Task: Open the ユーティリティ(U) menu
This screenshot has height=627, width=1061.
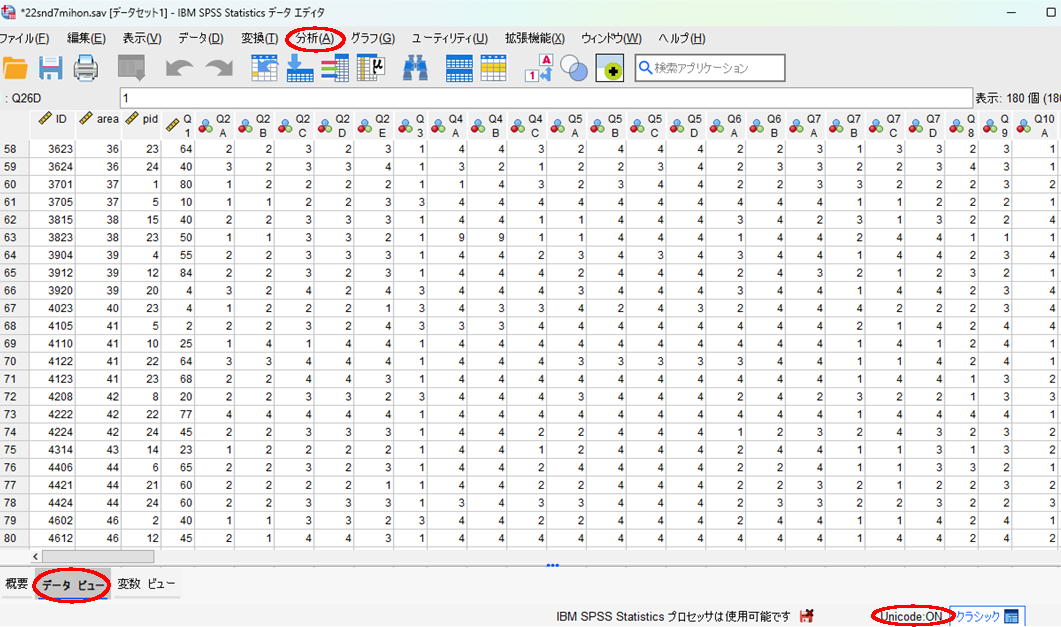Action: [x=449, y=39]
